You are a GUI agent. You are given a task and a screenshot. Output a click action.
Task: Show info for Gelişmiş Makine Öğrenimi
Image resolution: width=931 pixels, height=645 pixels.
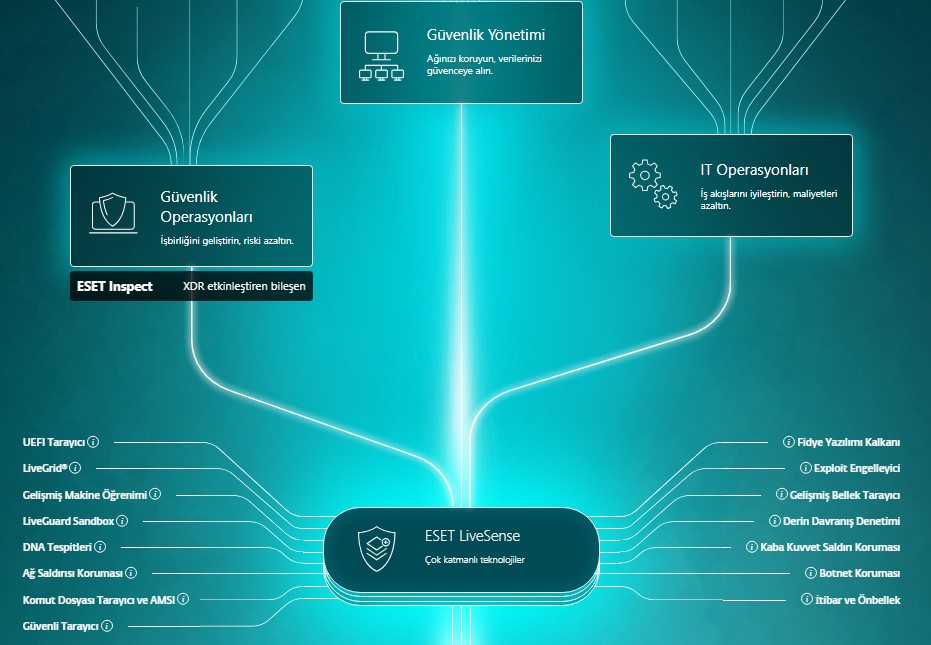point(155,494)
